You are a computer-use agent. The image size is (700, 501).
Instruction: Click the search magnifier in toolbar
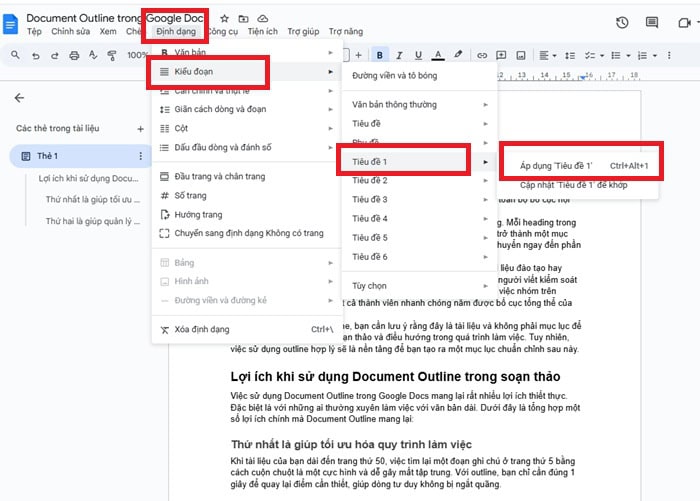(x=15, y=55)
